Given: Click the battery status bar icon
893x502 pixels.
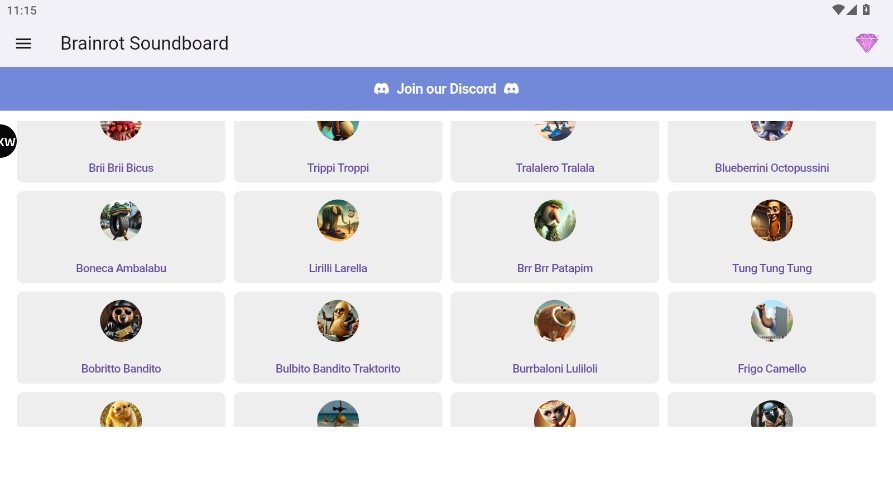Looking at the screenshot, I should [866, 10].
